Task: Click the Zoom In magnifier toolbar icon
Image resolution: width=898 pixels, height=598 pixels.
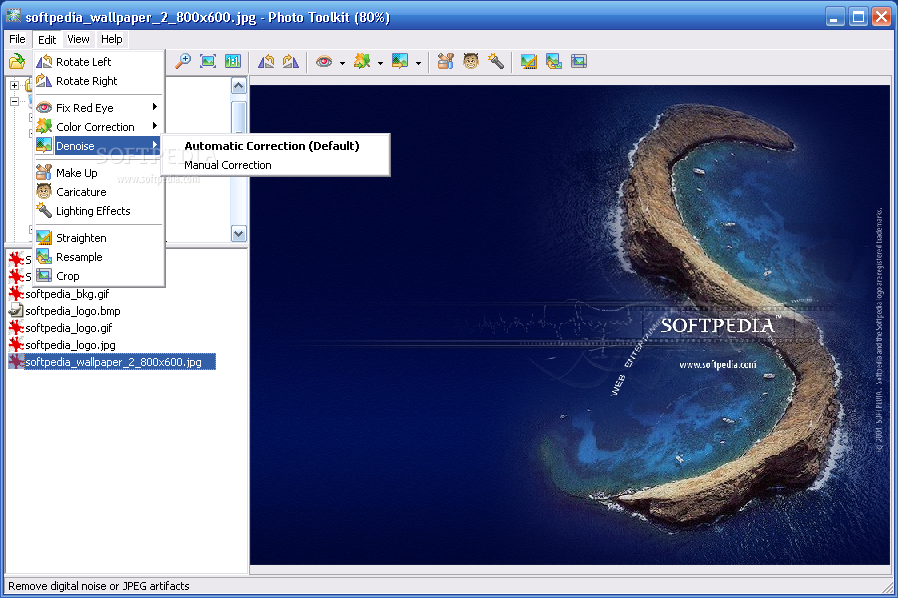Action: [183, 61]
